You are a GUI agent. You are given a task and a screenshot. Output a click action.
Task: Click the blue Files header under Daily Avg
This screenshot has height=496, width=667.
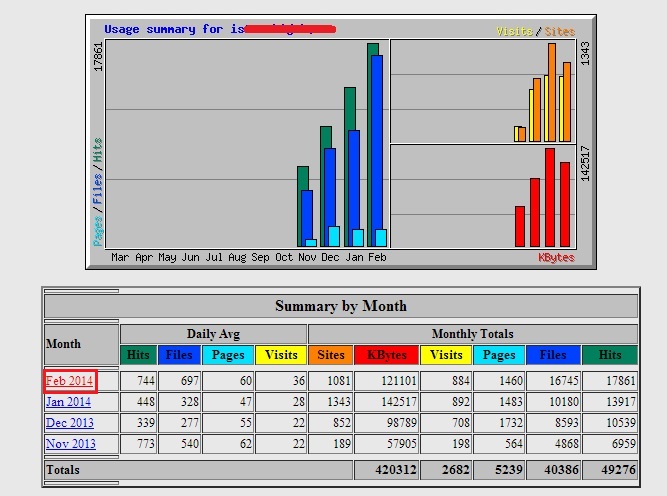(x=178, y=355)
